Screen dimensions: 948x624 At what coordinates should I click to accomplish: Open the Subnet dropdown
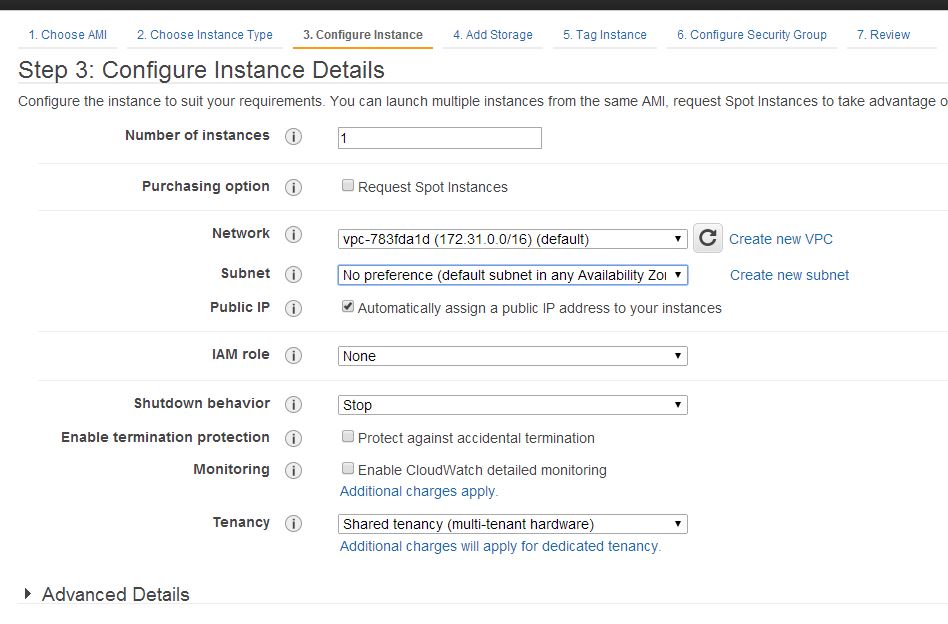(513, 275)
